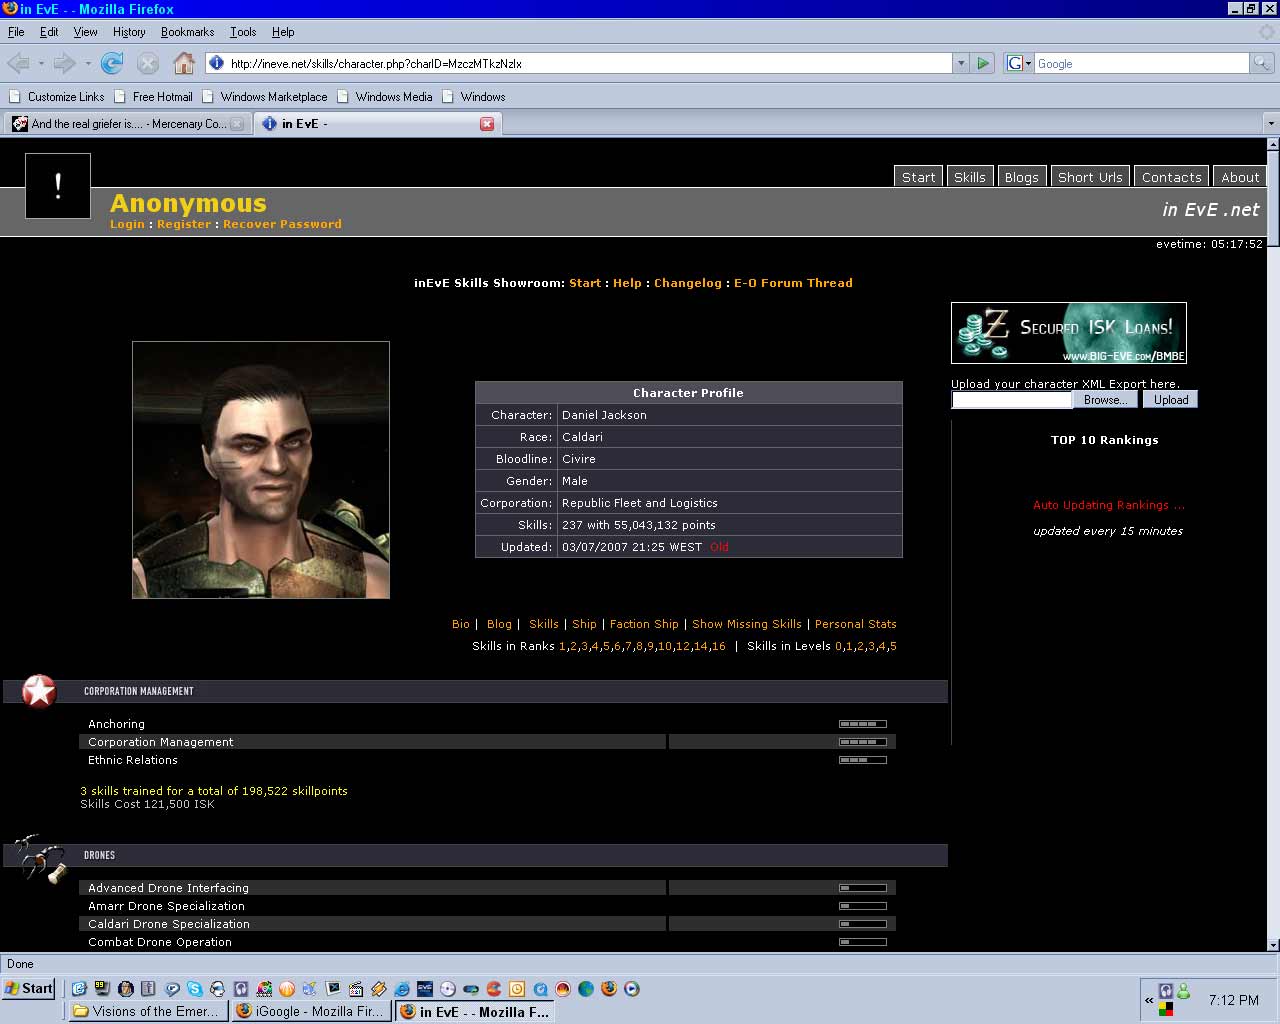Click the Free Hotmail bookmark
Viewport: 1280px width, 1024px height.
tap(153, 97)
